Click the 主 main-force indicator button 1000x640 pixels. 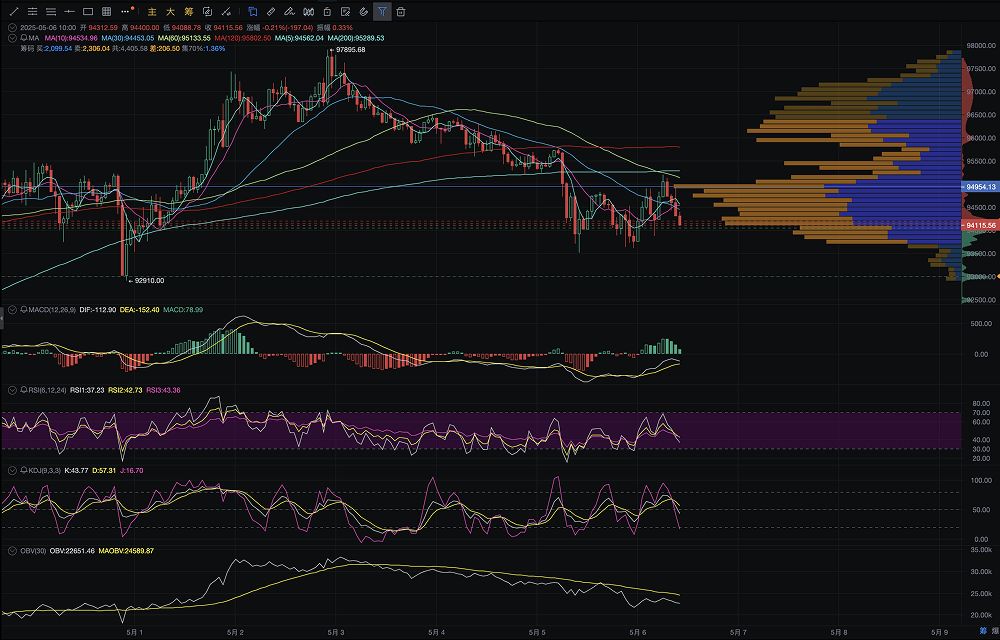coord(153,12)
